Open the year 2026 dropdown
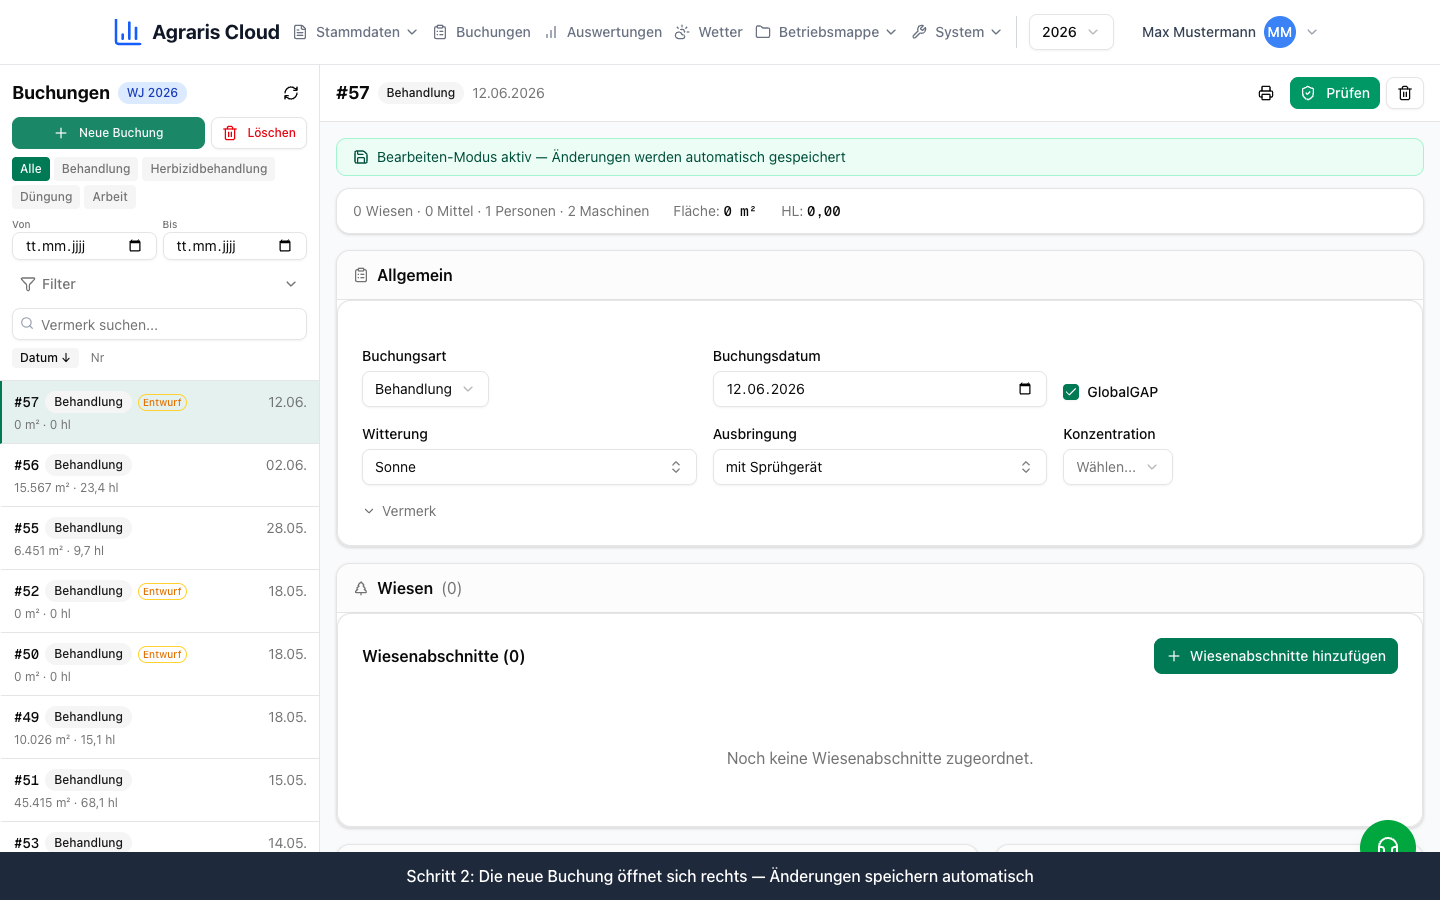This screenshot has width=1440, height=900. (x=1071, y=32)
